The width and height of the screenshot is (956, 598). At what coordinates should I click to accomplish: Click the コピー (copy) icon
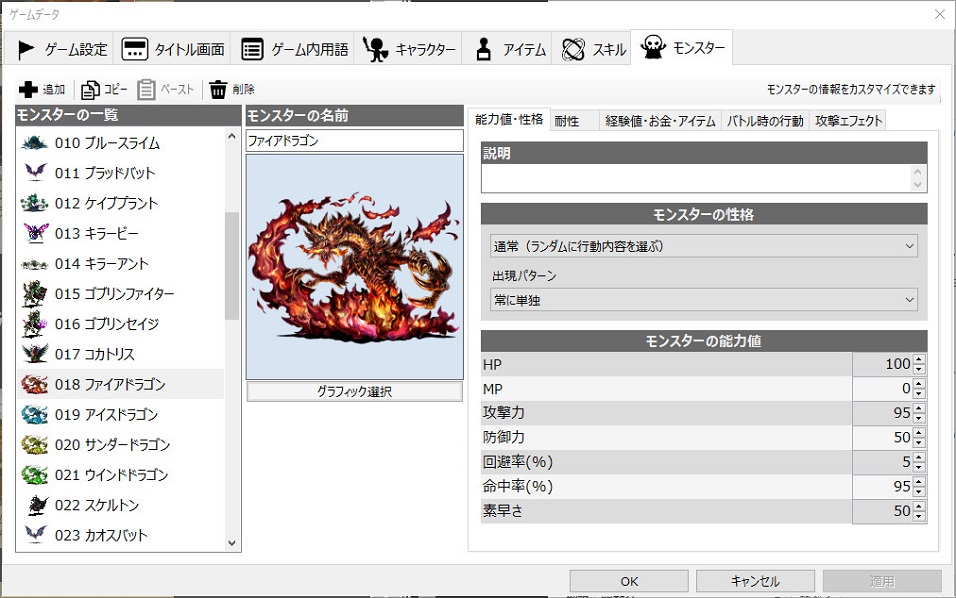pos(90,90)
